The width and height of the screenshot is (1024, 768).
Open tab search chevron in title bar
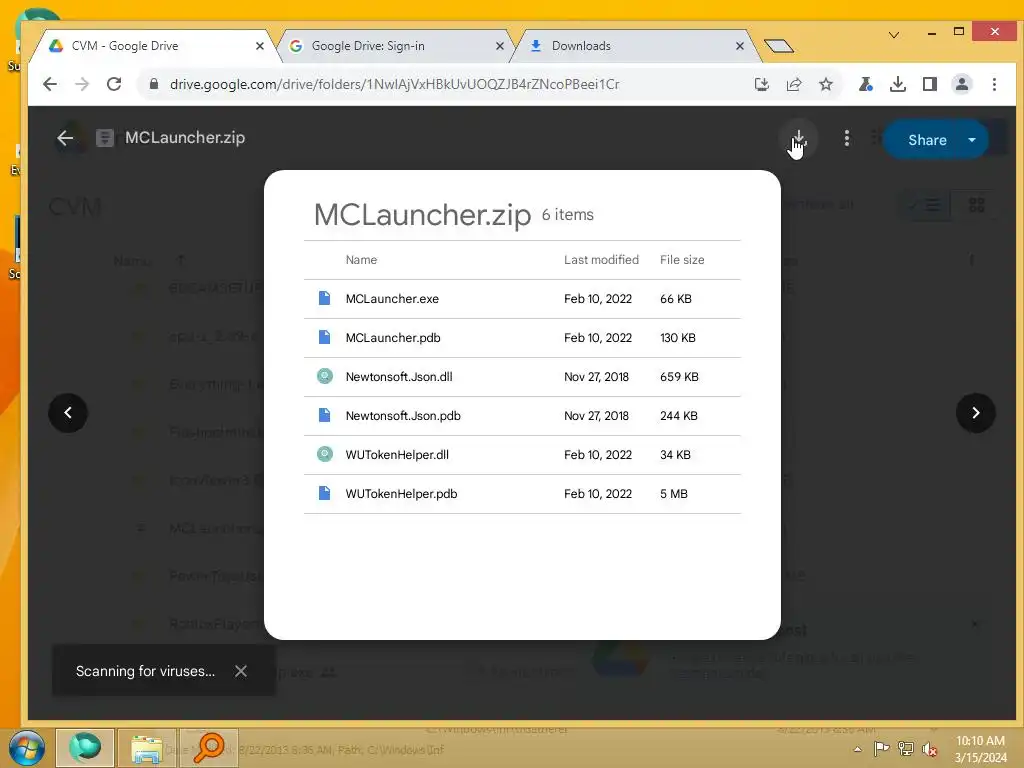[x=893, y=35]
